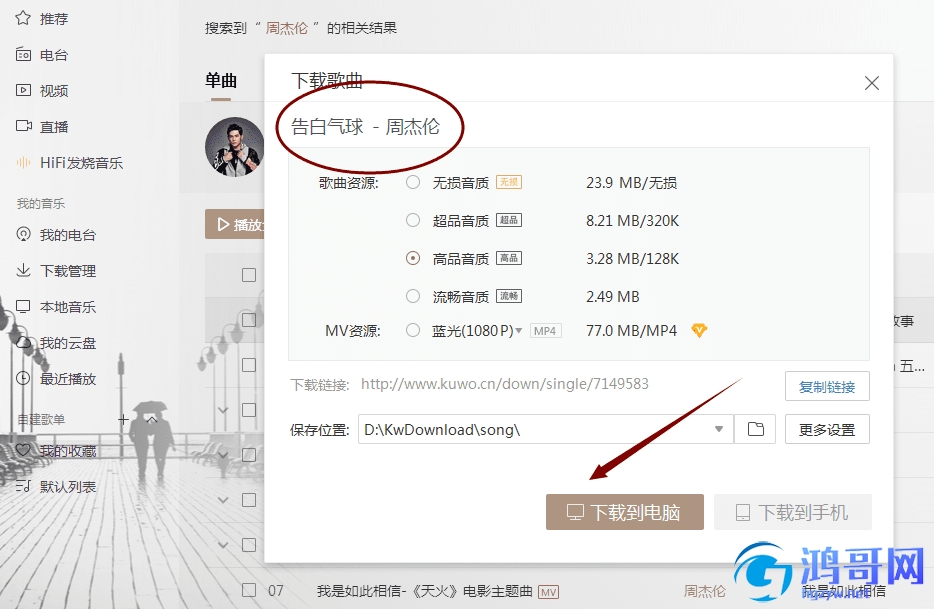The image size is (934, 609).
Task: Open the 推荐 recommendations page
Action: point(42,19)
